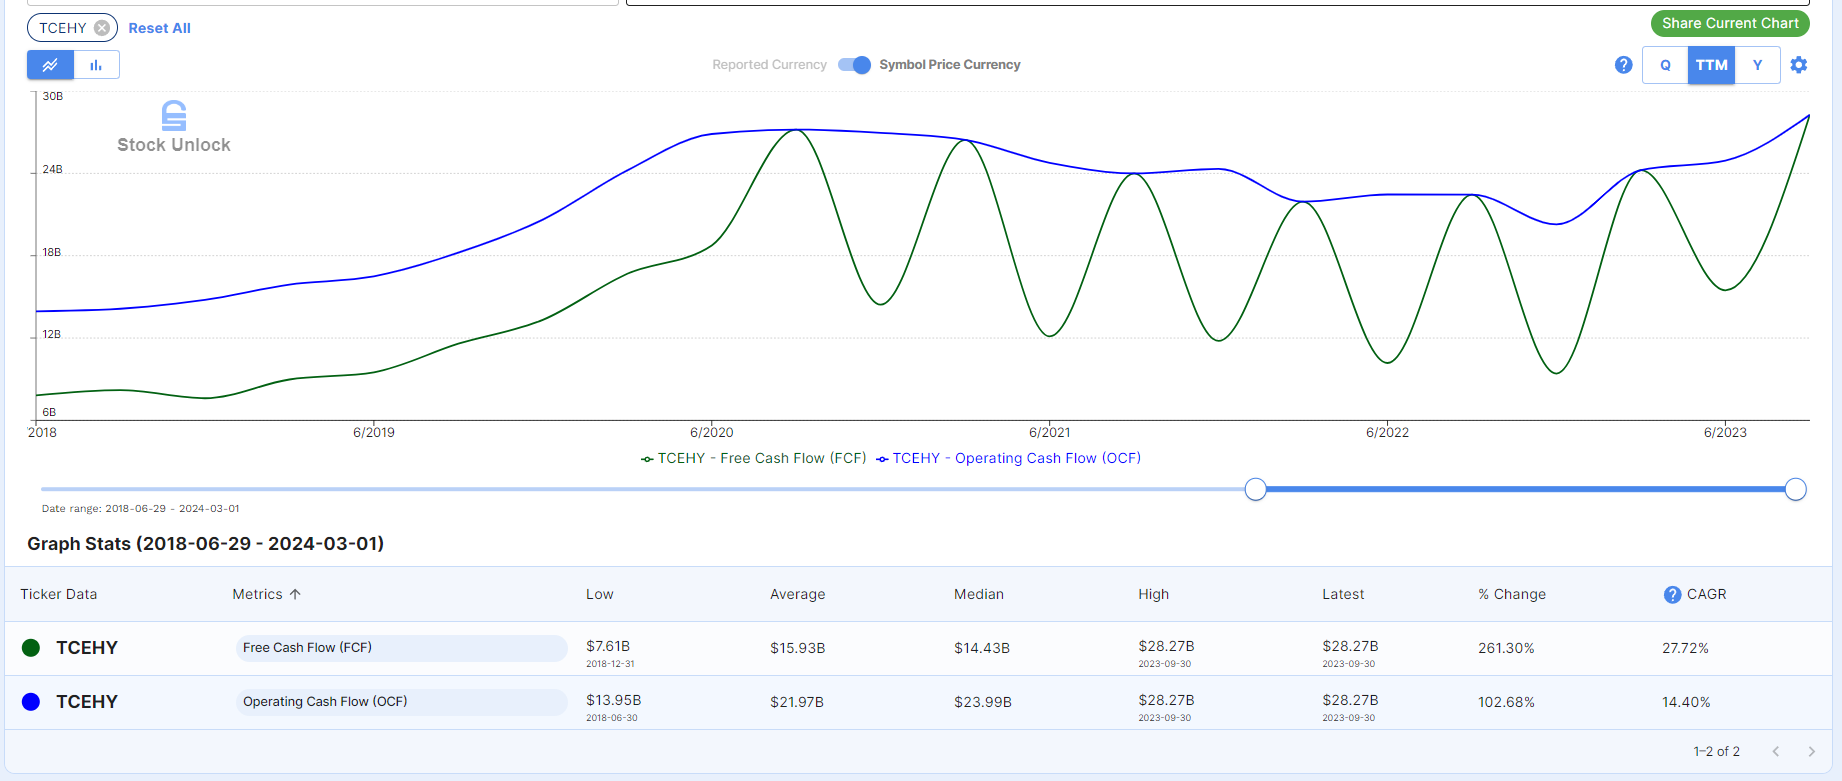Click CAGR column header text
Screen dimensions: 1842x781
pos(1707,594)
